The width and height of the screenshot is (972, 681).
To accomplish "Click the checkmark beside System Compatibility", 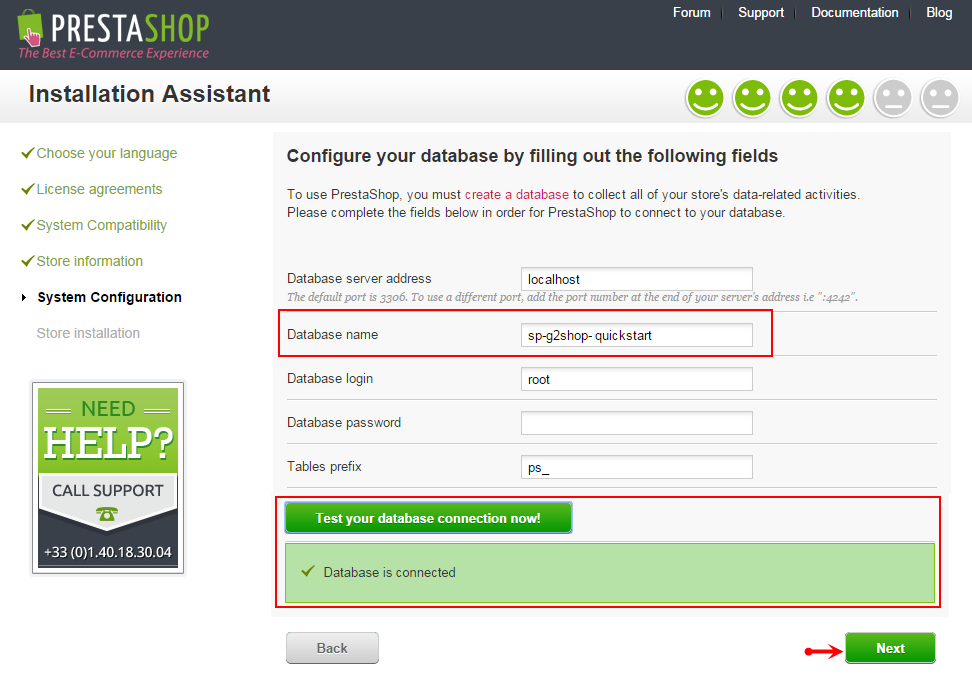I will [27, 225].
